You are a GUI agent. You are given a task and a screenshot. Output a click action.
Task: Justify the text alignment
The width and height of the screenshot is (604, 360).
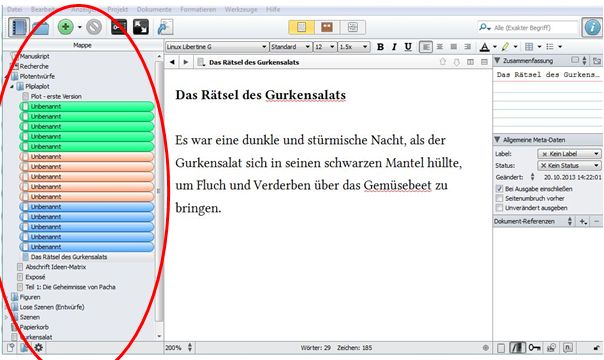pos(453,47)
